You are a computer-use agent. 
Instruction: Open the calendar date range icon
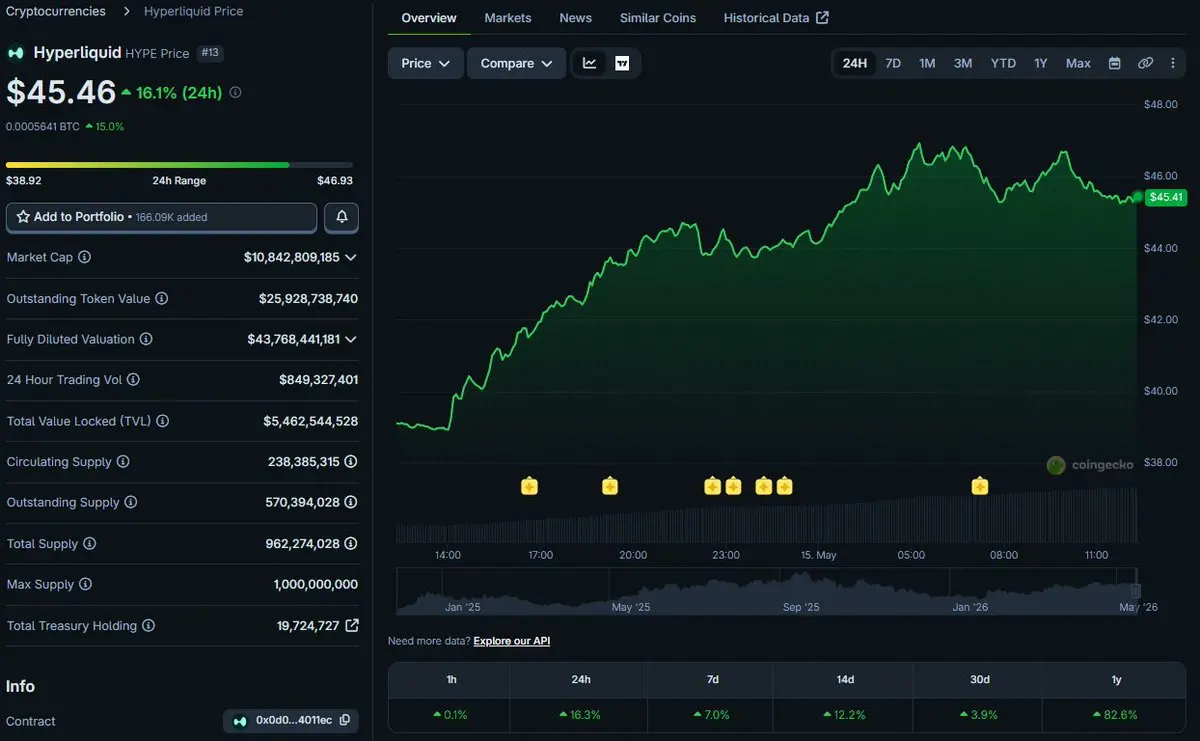click(x=1114, y=63)
